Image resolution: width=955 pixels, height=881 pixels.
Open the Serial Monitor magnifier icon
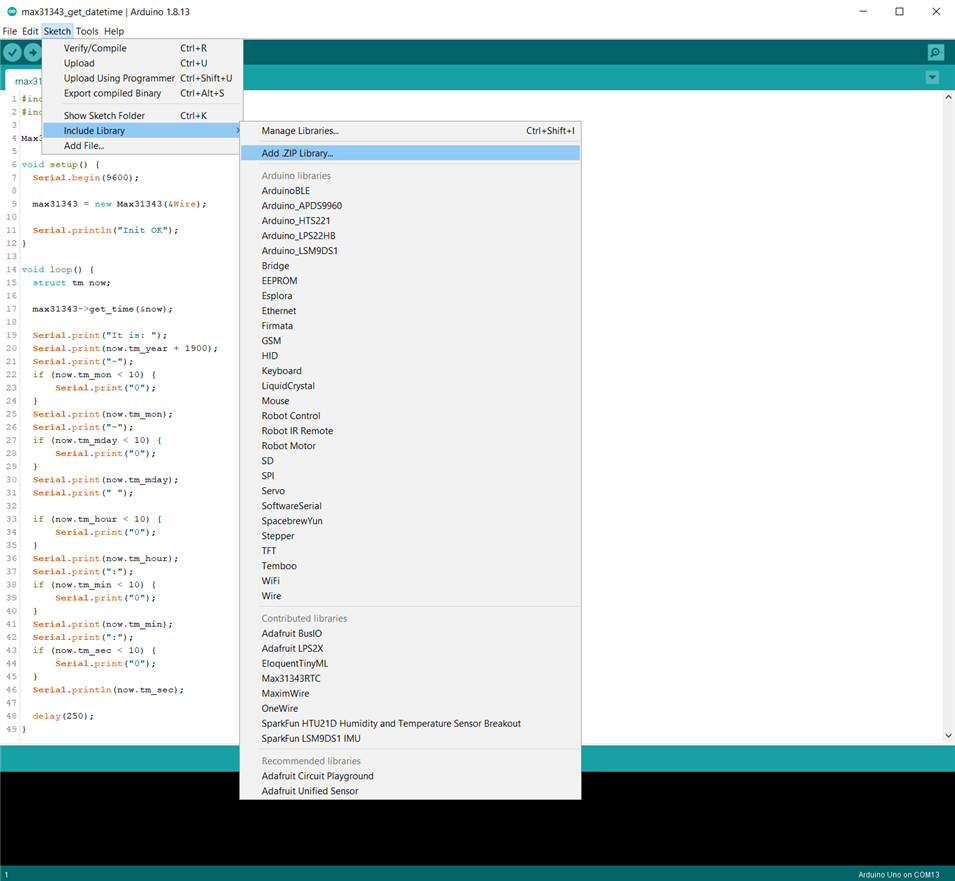[x=935, y=53]
